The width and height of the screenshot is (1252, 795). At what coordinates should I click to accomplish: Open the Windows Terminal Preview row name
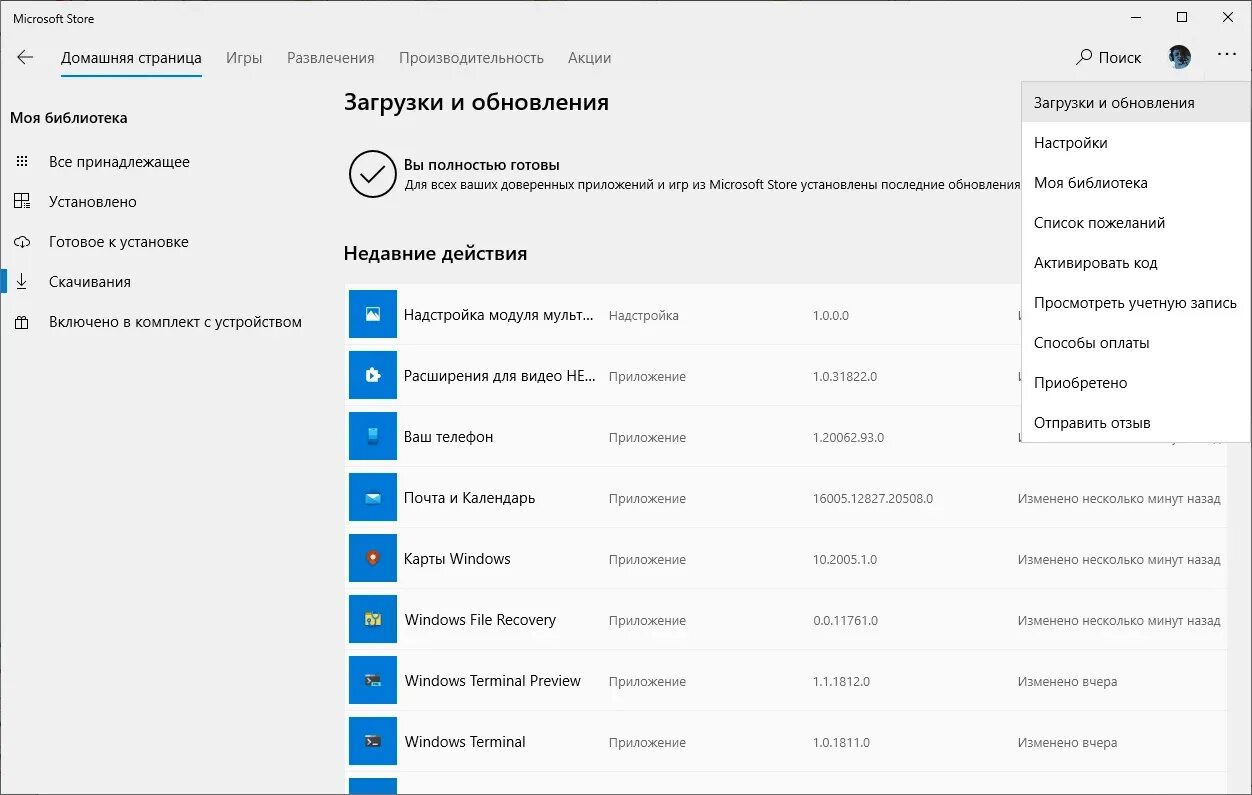pos(493,681)
